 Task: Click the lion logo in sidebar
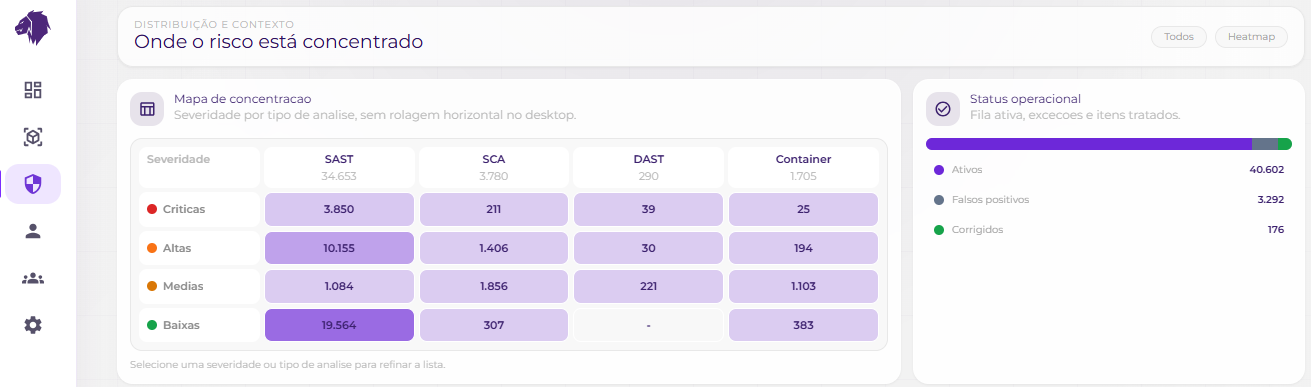click(x=33, y=27)
